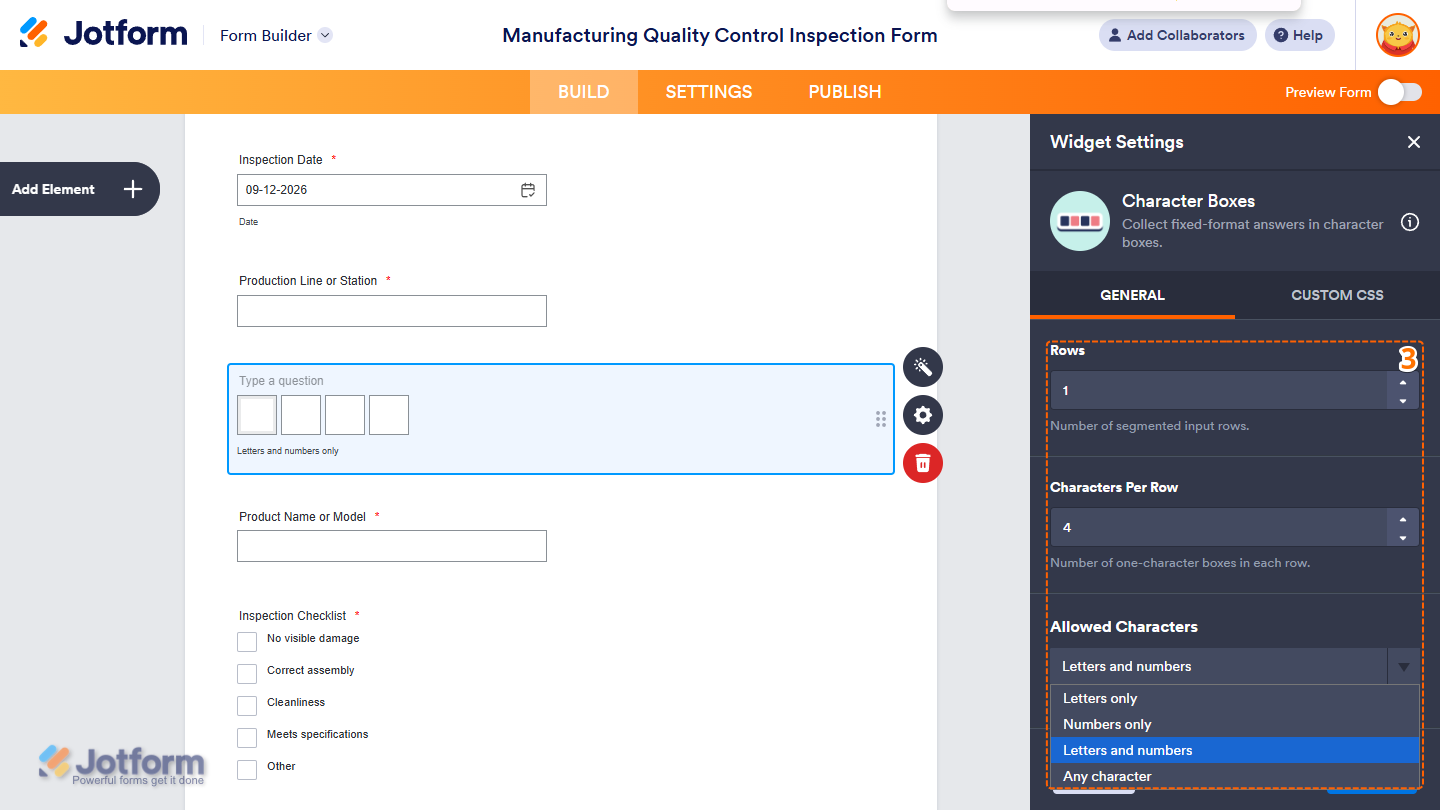Click the plus icon in Add Element
This screenshot has width=1440, height=810.
pos(133,189)
